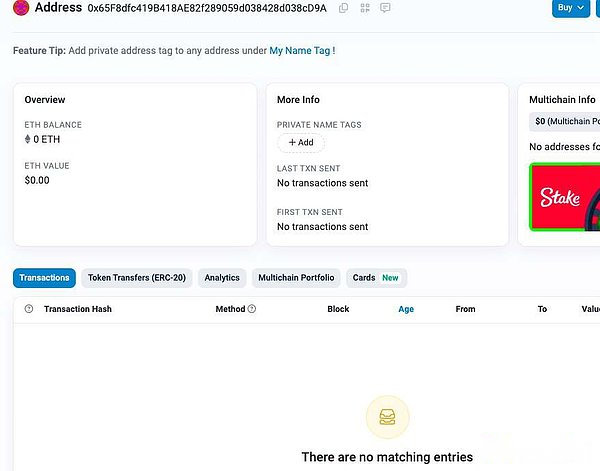This screenshot has width=600, height=471.
Task: Click the More Info card heading
Action: pyautogui.click(x=298, y=99)
